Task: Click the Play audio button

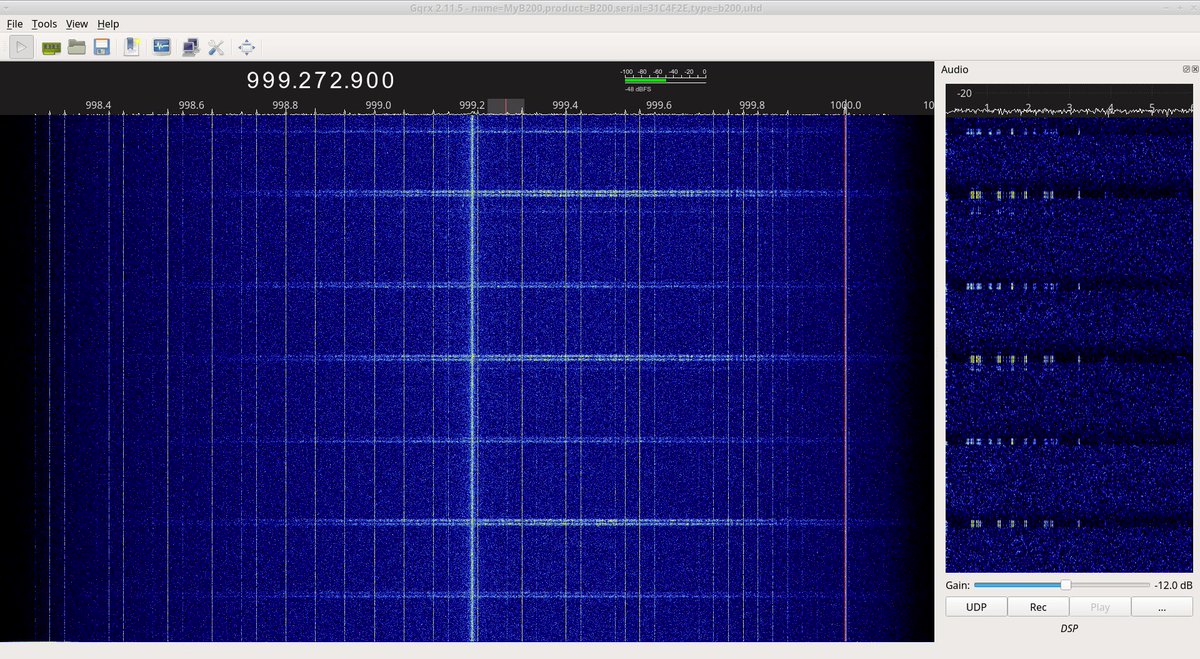Action: [x=1100, y=607]
